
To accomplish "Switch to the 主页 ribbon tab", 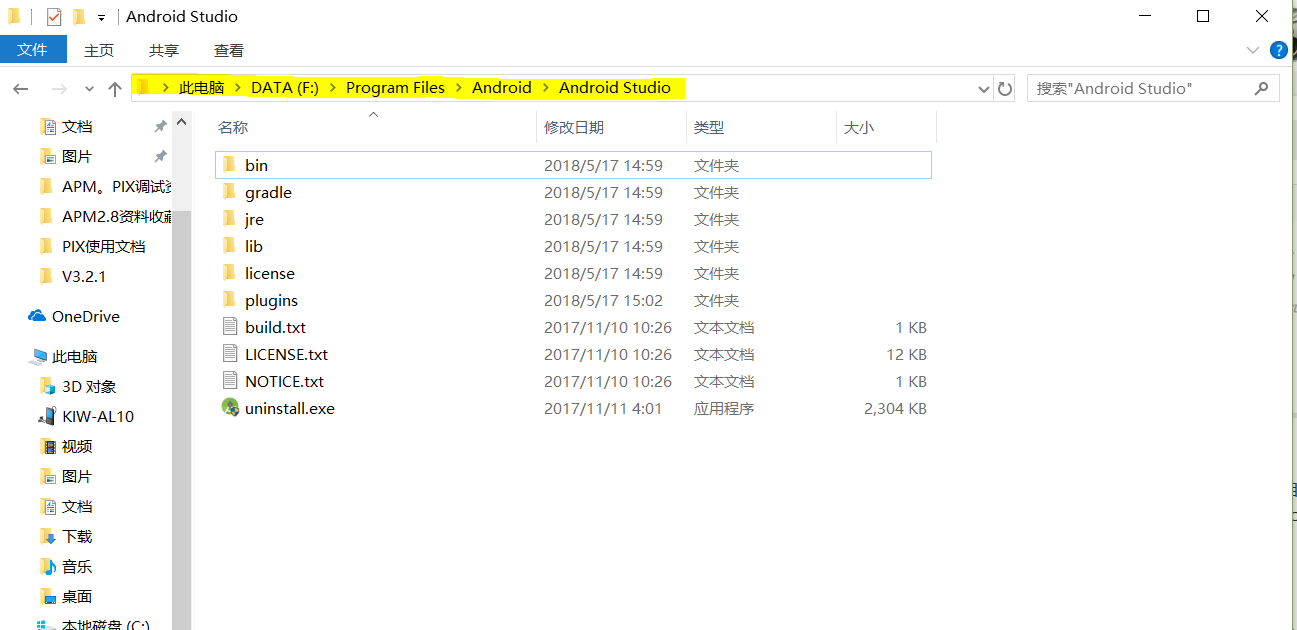I will [99, 50].
